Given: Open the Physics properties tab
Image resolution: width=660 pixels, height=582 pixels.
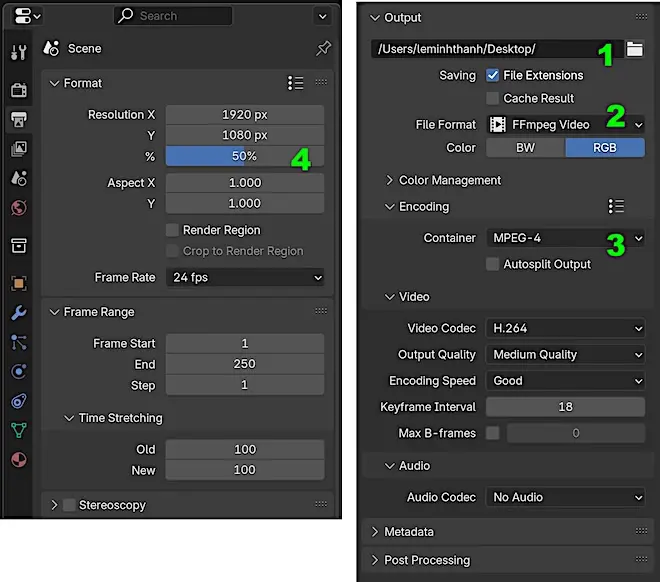Looking at the screenshot, I should 19,371.
